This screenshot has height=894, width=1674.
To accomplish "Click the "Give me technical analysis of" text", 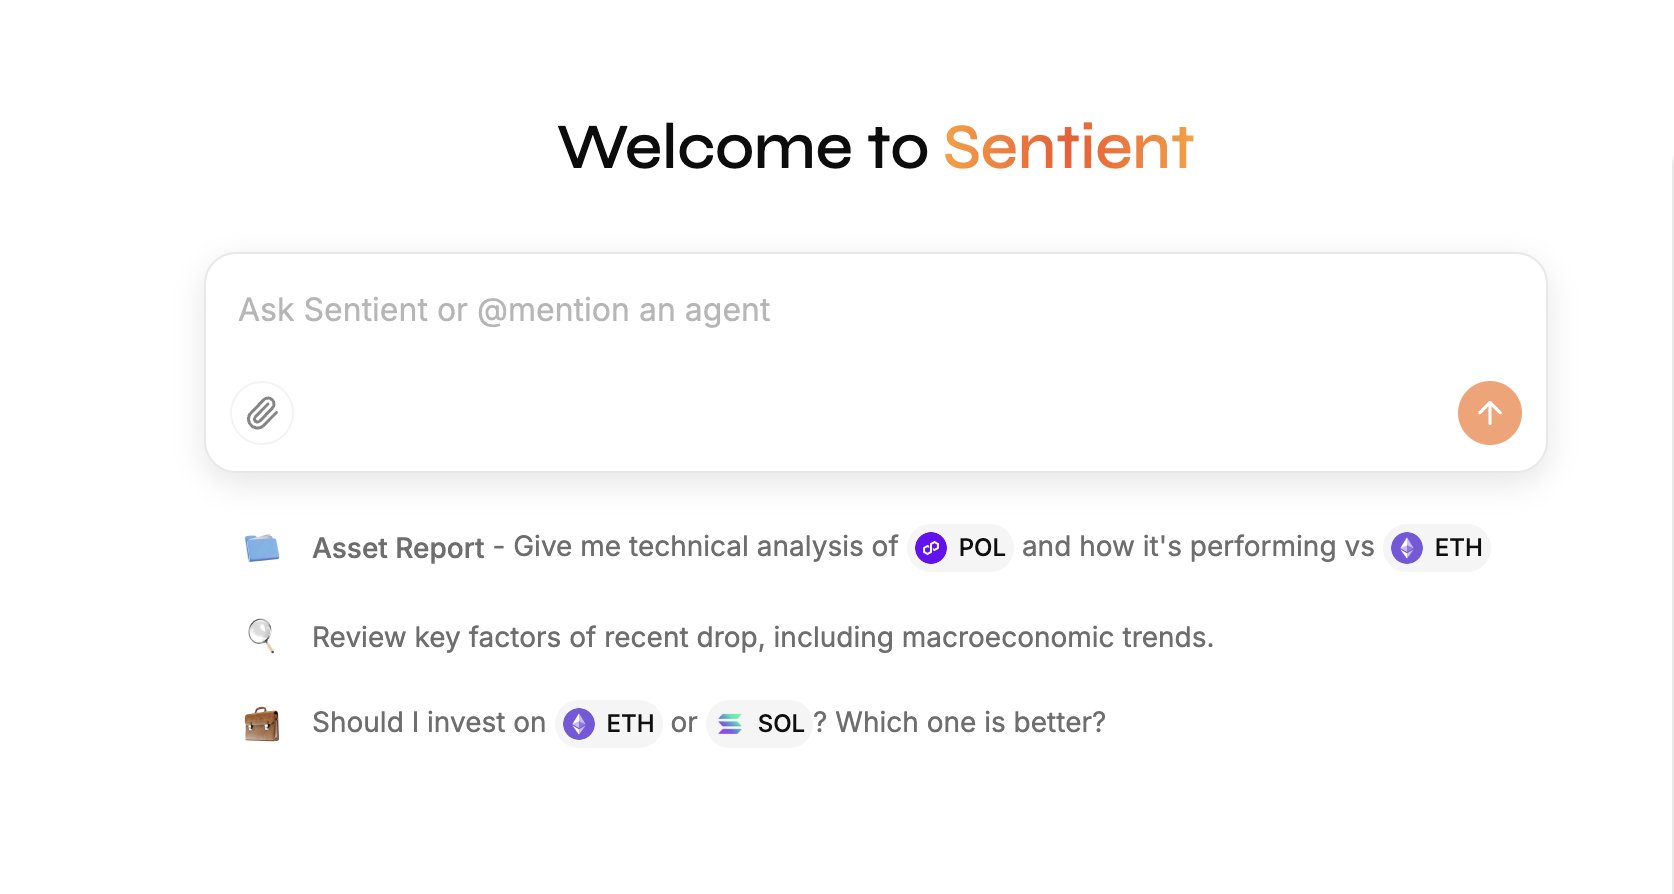I will pos(705,547).
